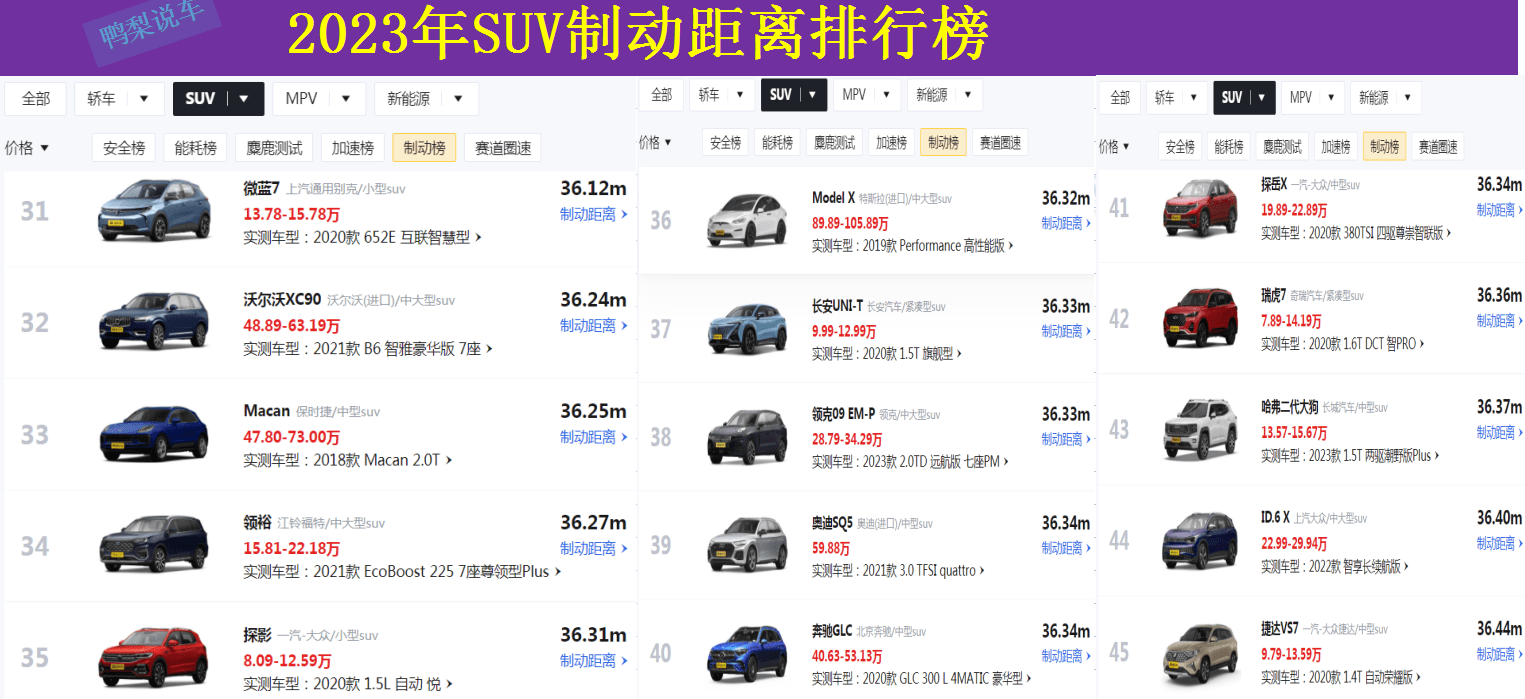The image size is (1525, 699).
Task: View the red 探影 car photo
Action: point(154,655)
